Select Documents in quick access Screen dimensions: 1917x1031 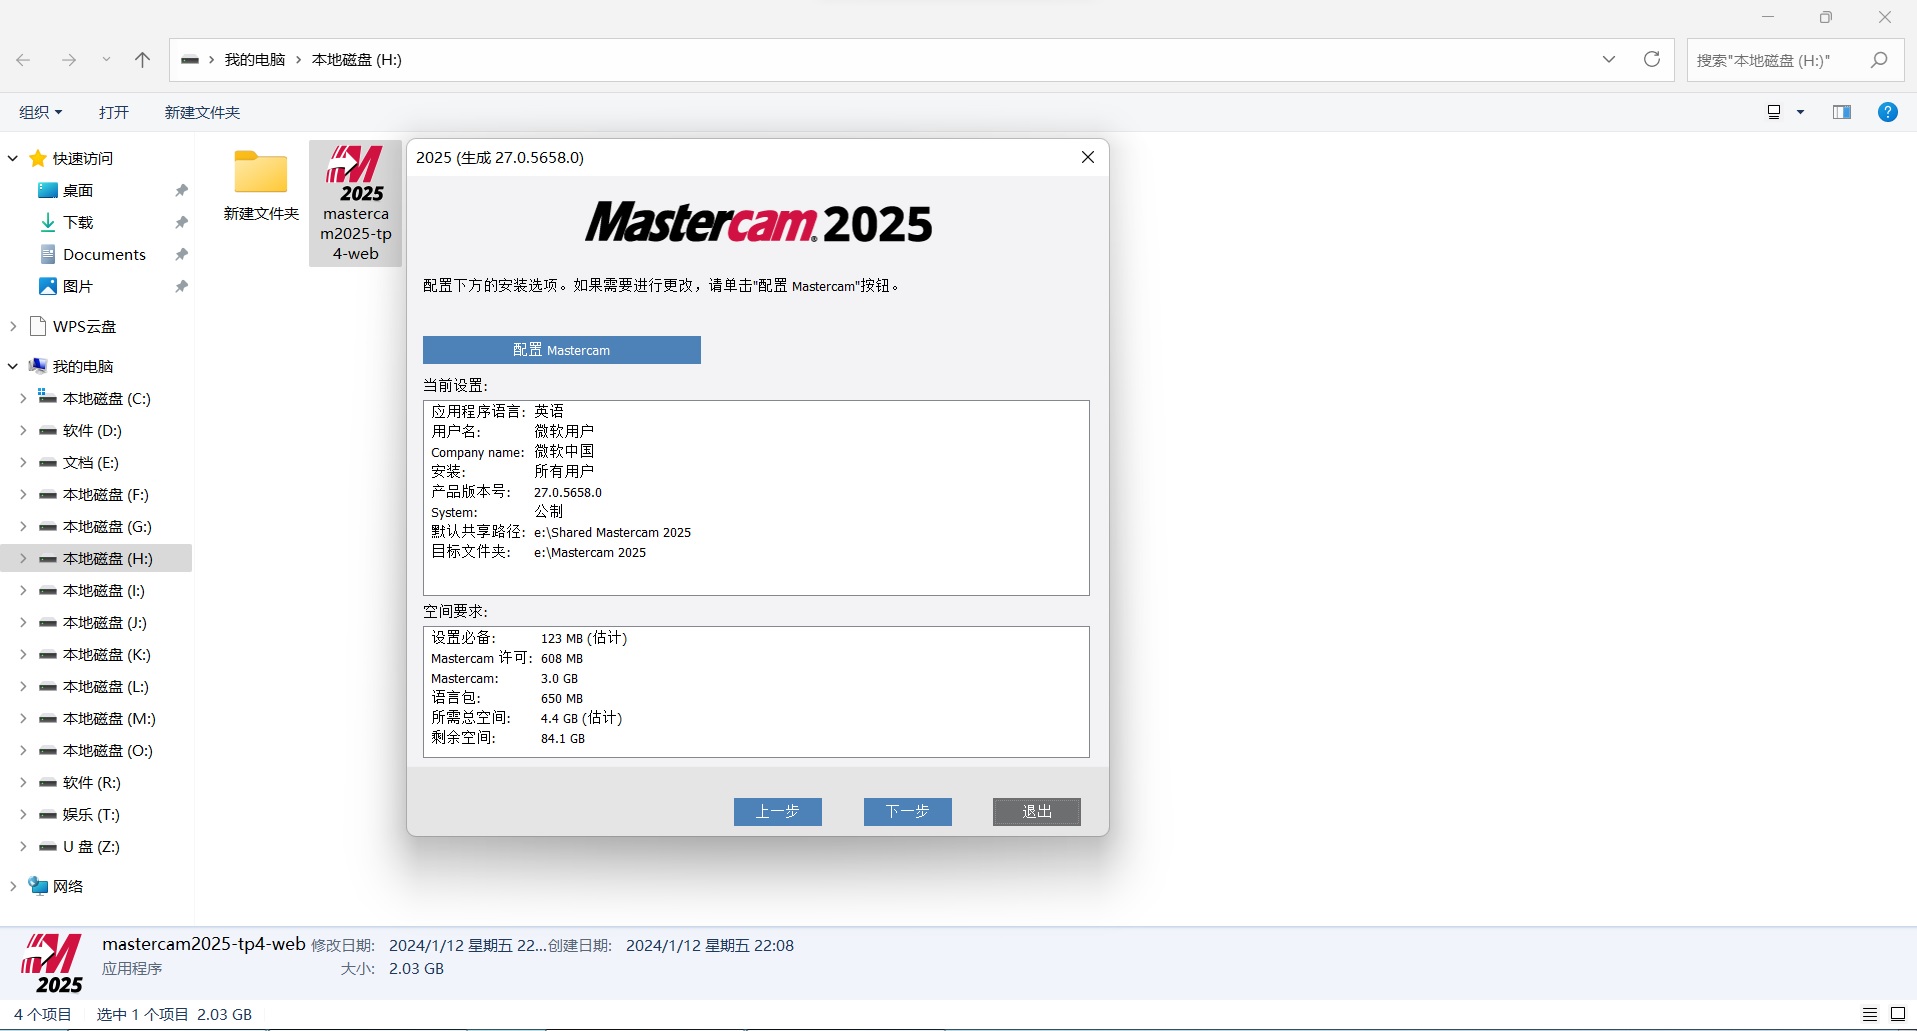(x=104, y=254)
